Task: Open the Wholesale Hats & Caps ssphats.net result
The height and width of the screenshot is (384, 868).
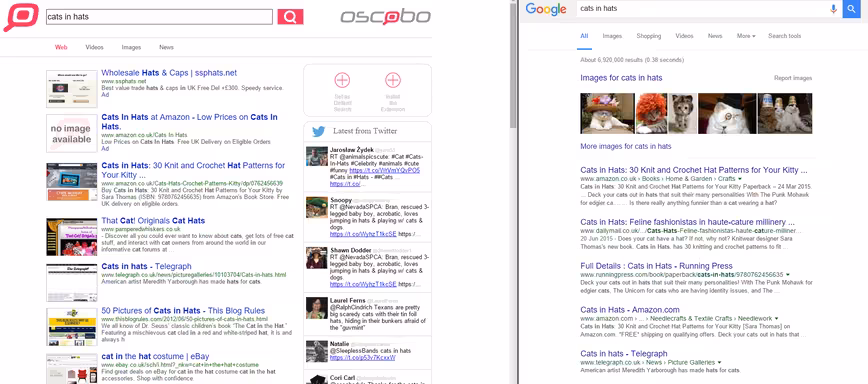Action: point(169,72)
